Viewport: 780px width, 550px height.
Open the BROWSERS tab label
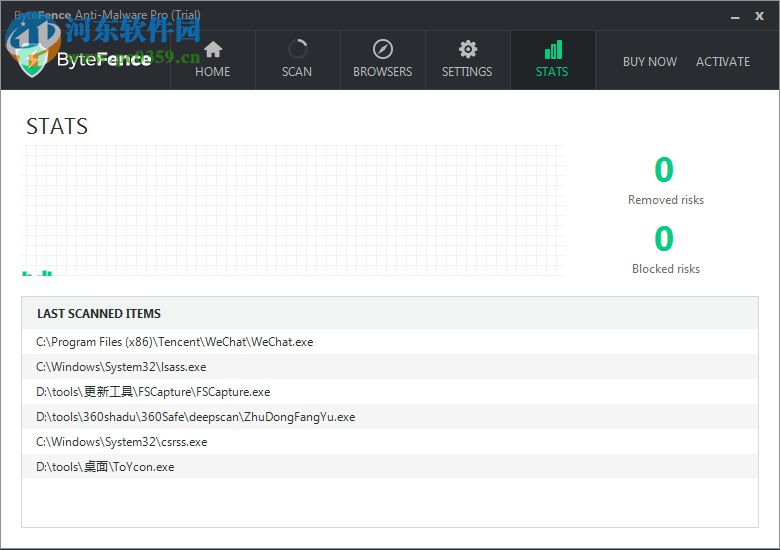[x=383, y=72]
